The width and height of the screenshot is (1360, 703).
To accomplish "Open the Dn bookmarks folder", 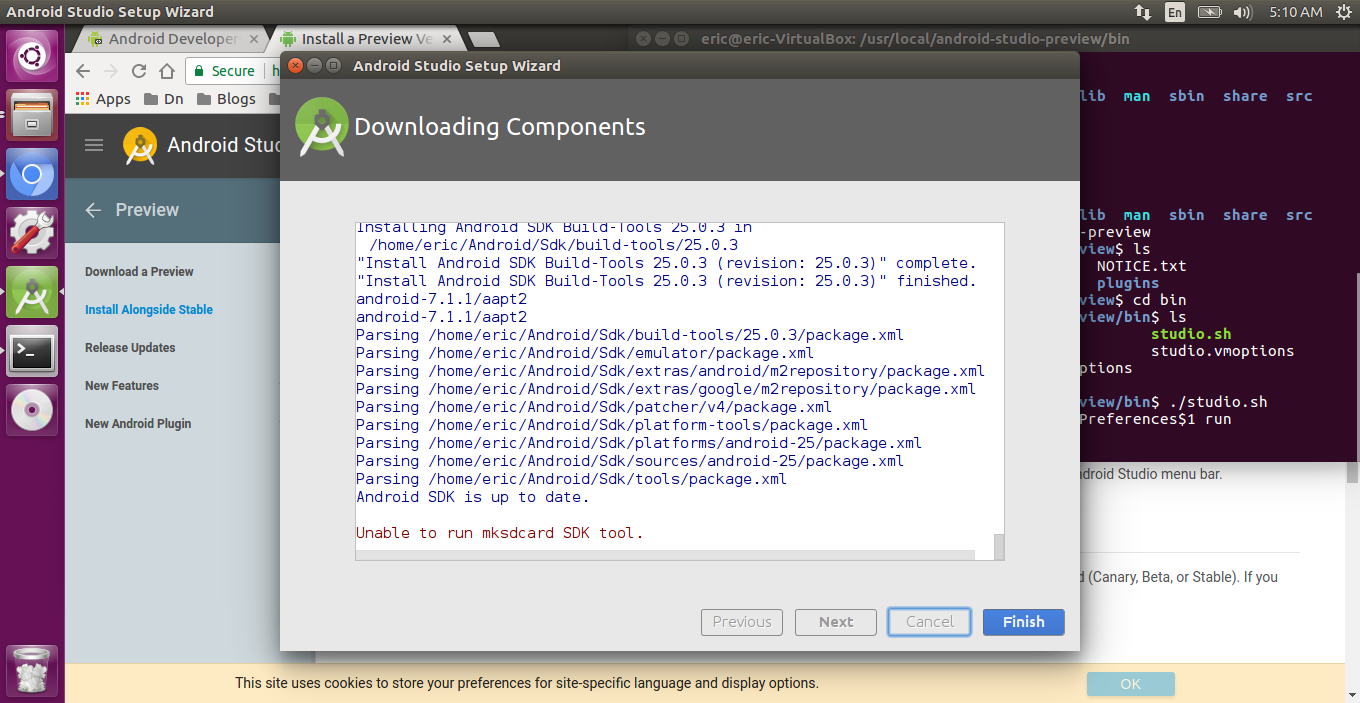I will (x=164, y=99).
